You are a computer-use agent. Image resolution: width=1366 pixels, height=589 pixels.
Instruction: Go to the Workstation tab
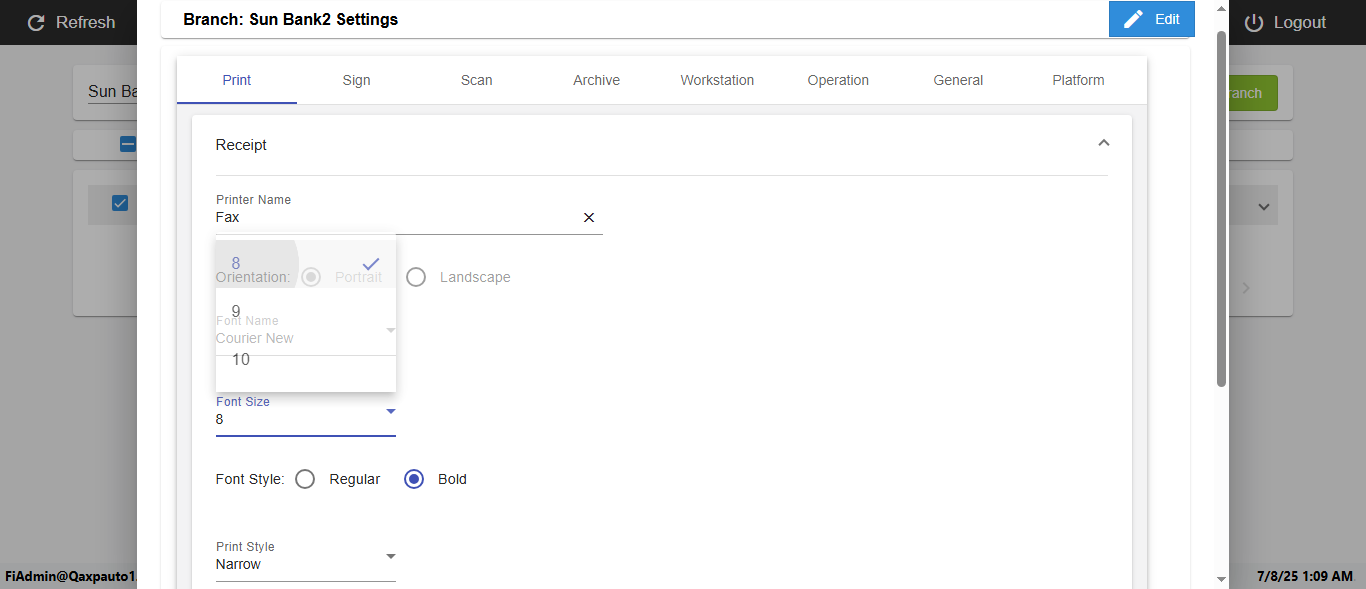[717, 80]
